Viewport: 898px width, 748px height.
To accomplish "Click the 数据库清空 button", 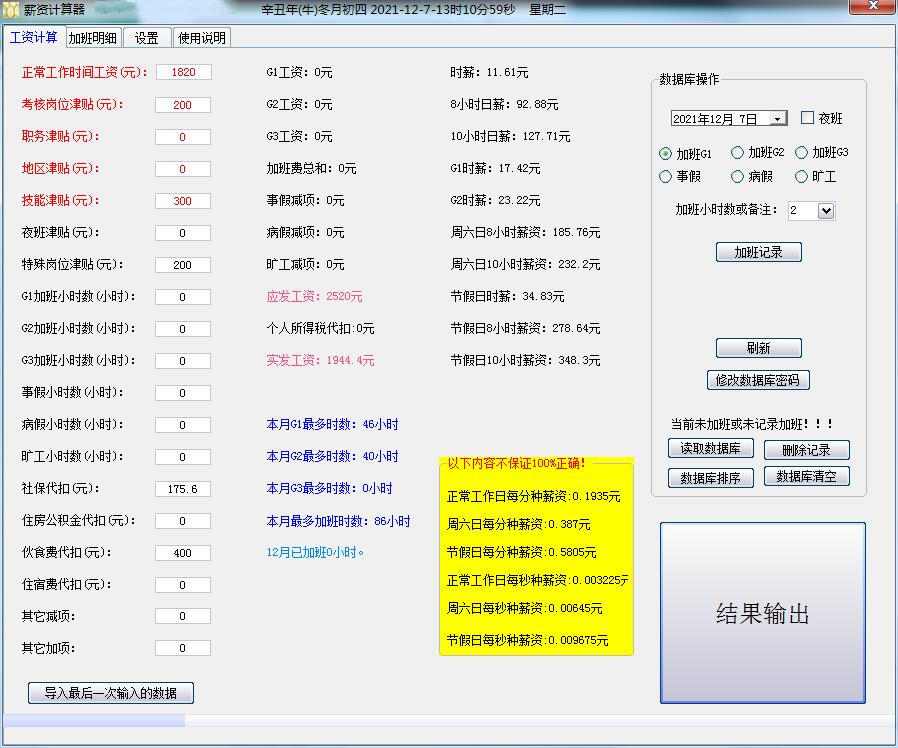I will coord(806,477).
